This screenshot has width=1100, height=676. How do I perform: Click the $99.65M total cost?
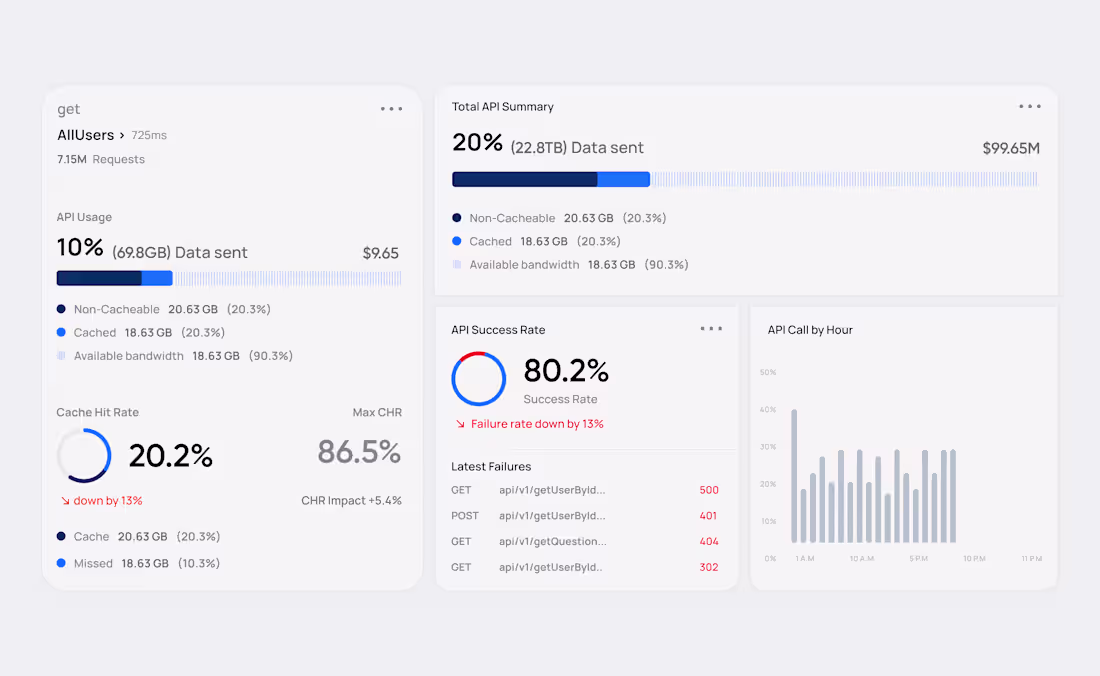(1011, 149)
